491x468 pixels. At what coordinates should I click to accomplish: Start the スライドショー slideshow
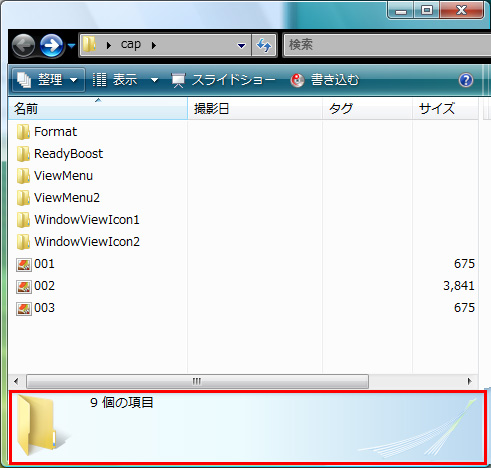coord(223,80)
